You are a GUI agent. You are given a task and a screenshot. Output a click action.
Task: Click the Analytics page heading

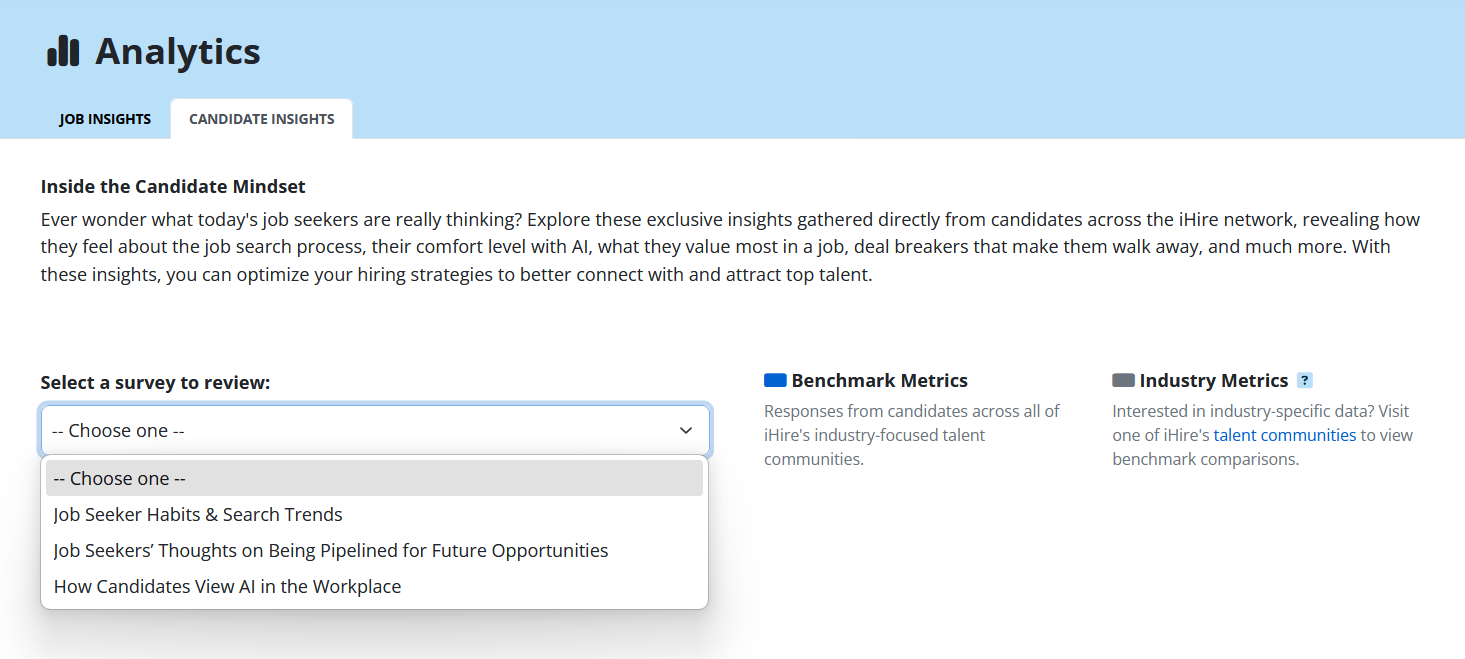pos(177,52)
